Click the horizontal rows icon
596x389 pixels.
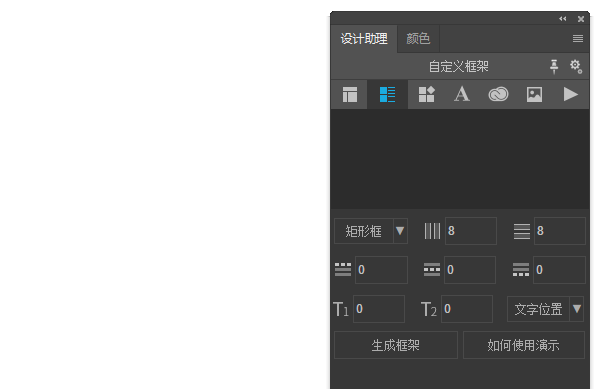click(x=522, y=231)
